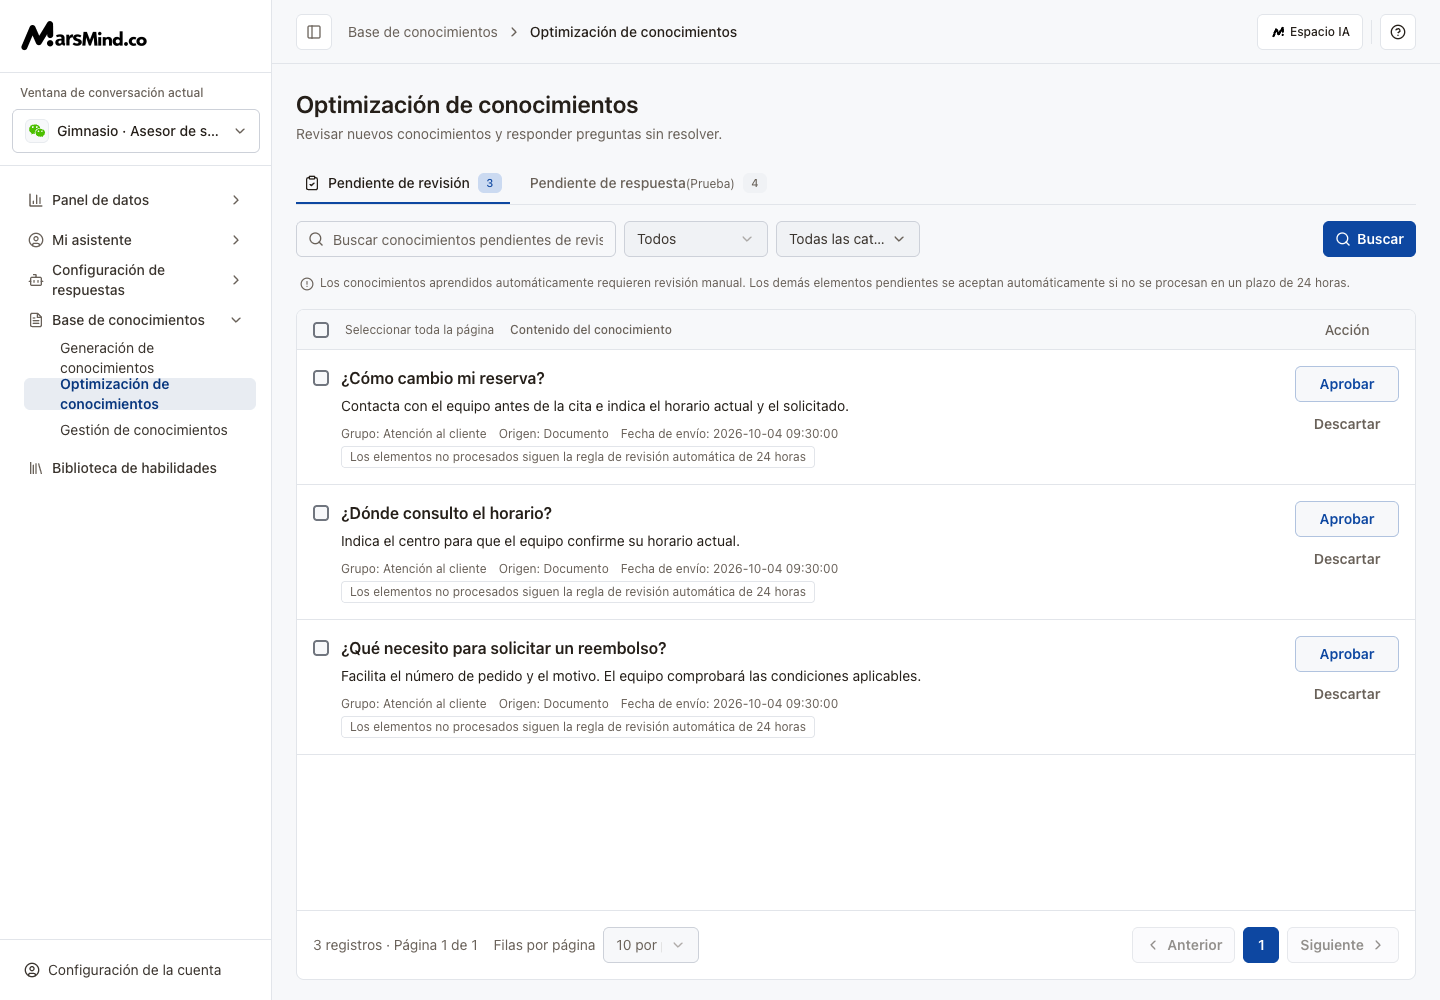Open the 'Todos' filter dropdown
Screen dimensions: 1440x1000
click(x=696, y=239)
